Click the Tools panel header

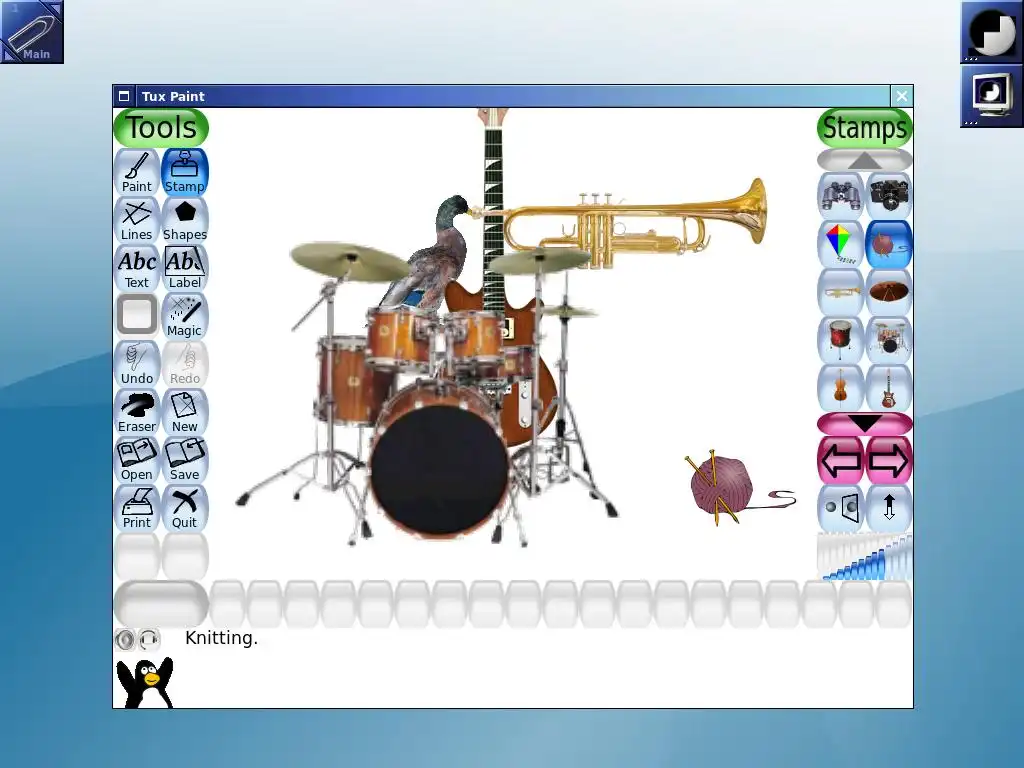161,127
